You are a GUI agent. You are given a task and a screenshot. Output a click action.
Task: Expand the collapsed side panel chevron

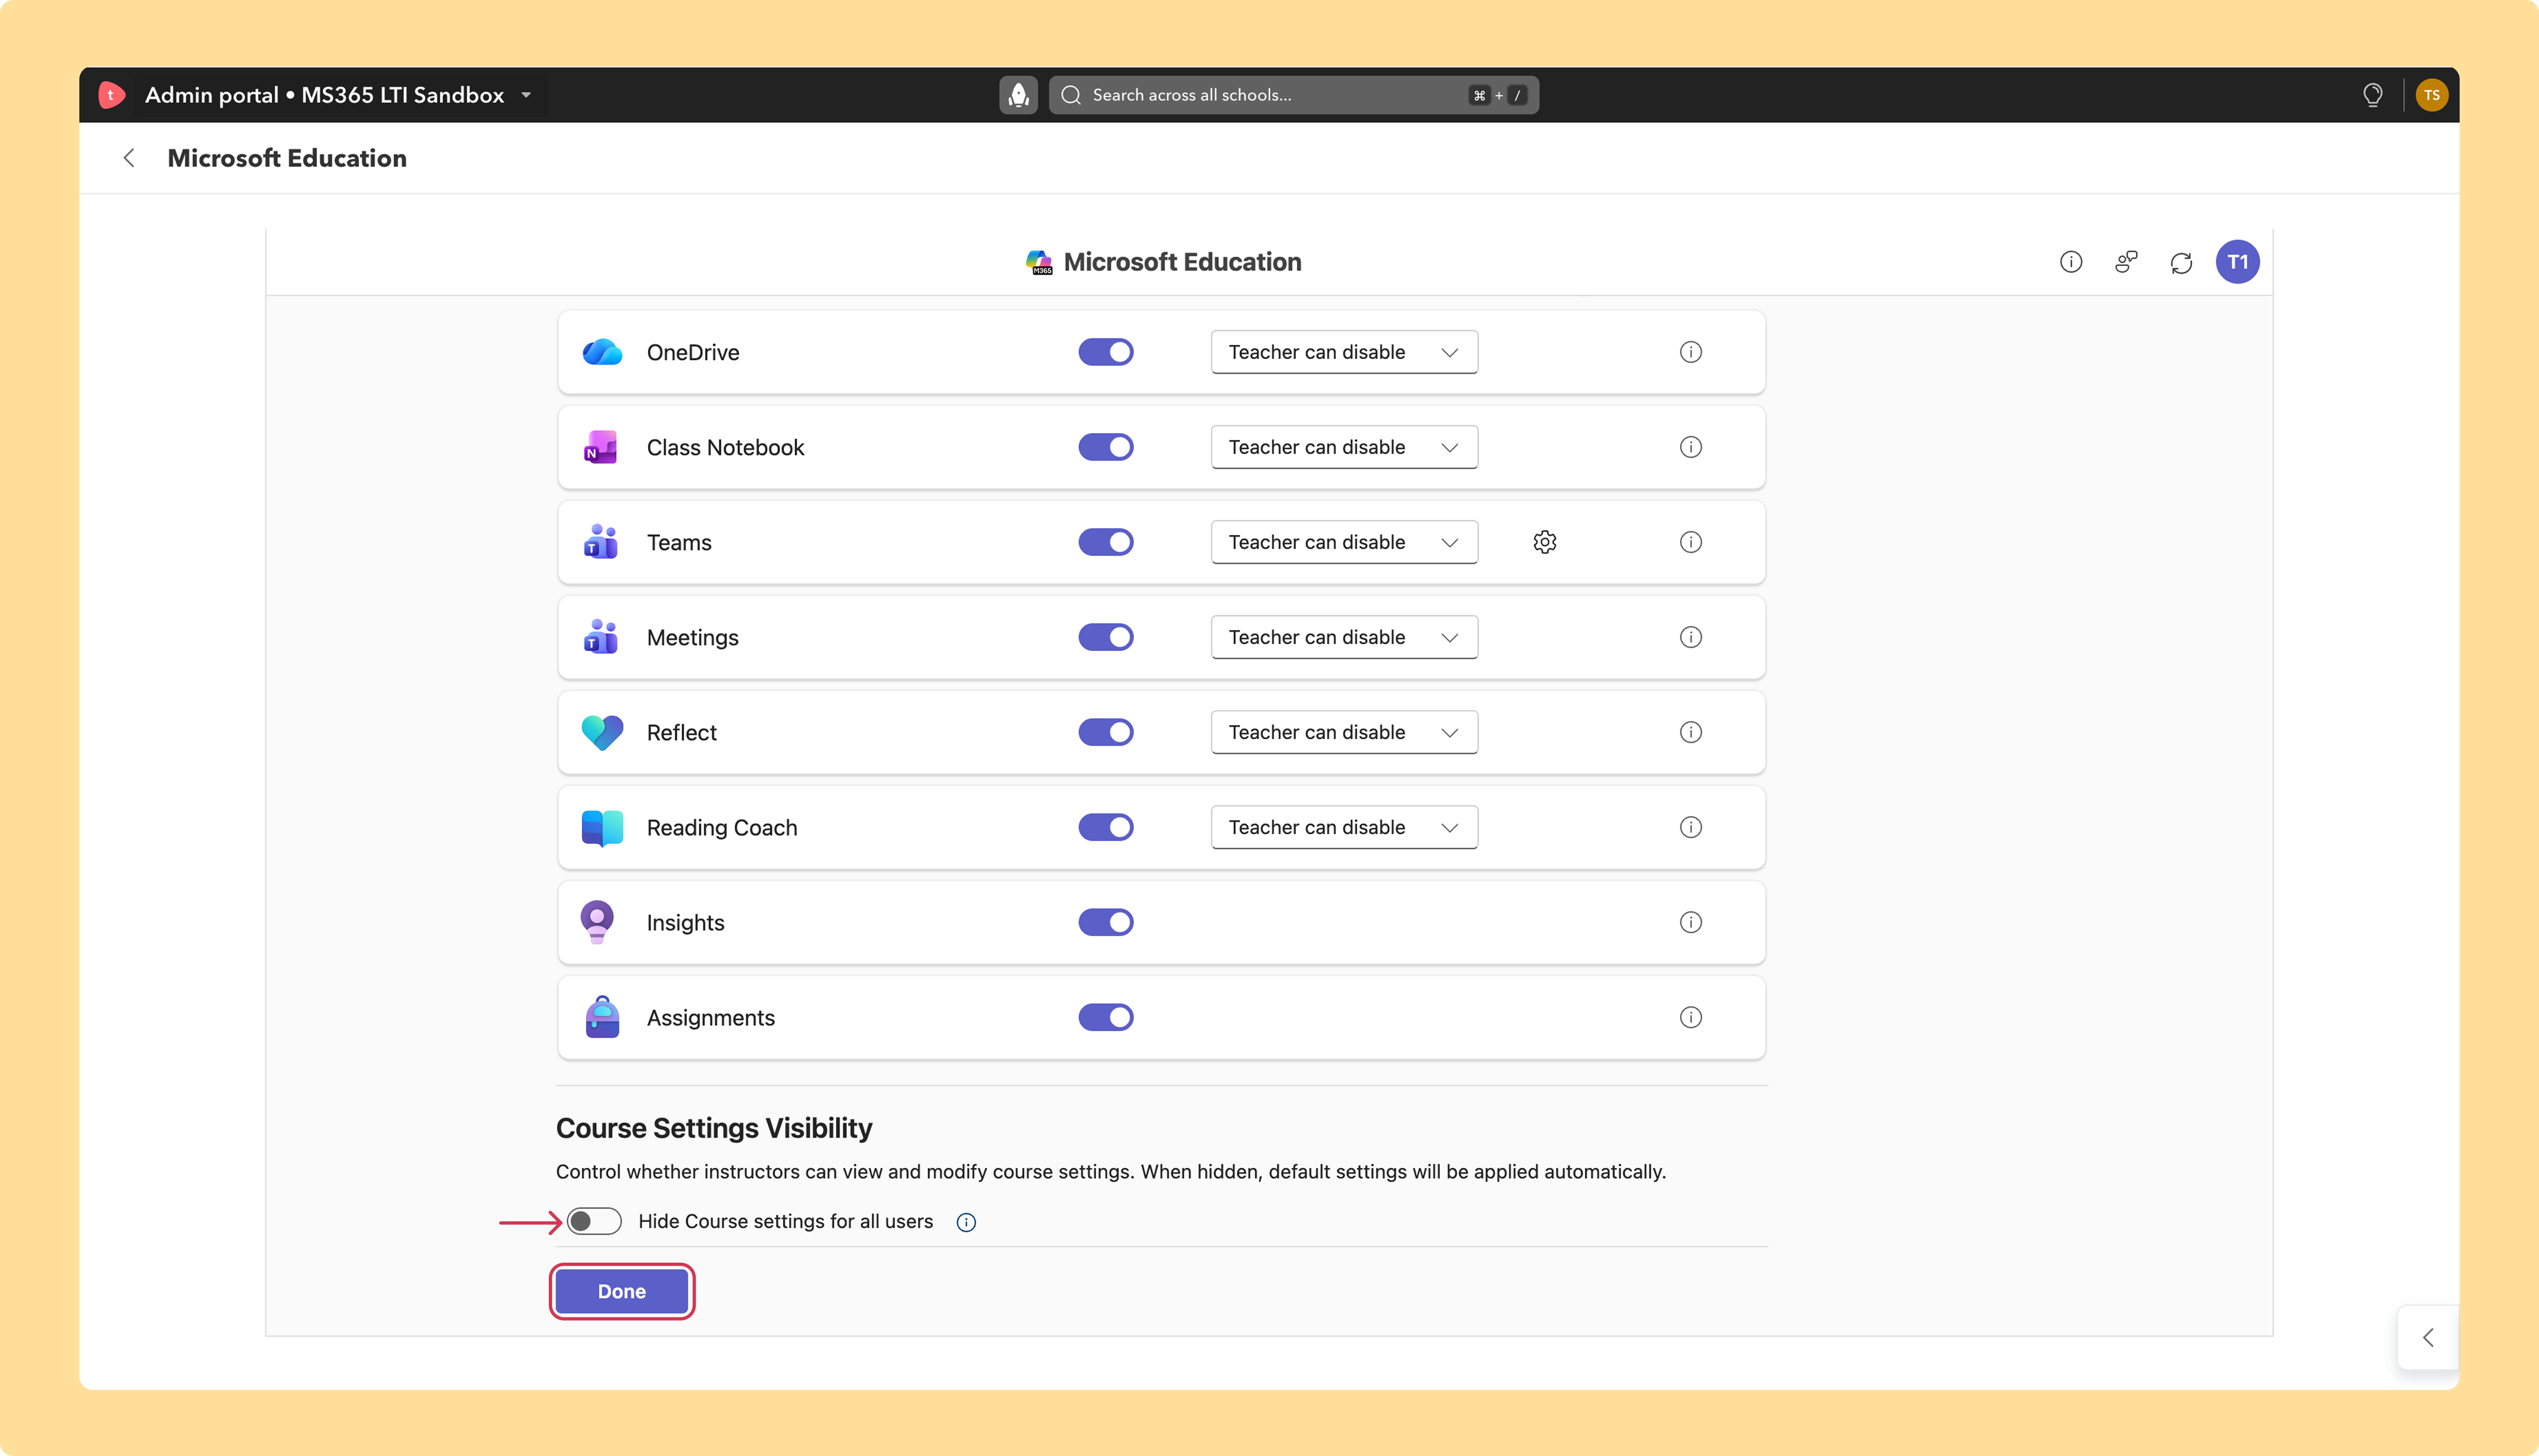point(2427,1338)
